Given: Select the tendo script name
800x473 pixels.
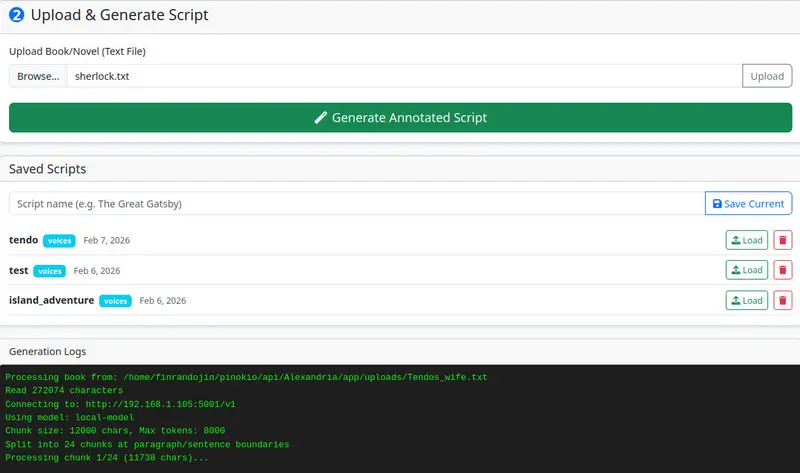Looking at the screenshot, I should click(x=23, y=240).
